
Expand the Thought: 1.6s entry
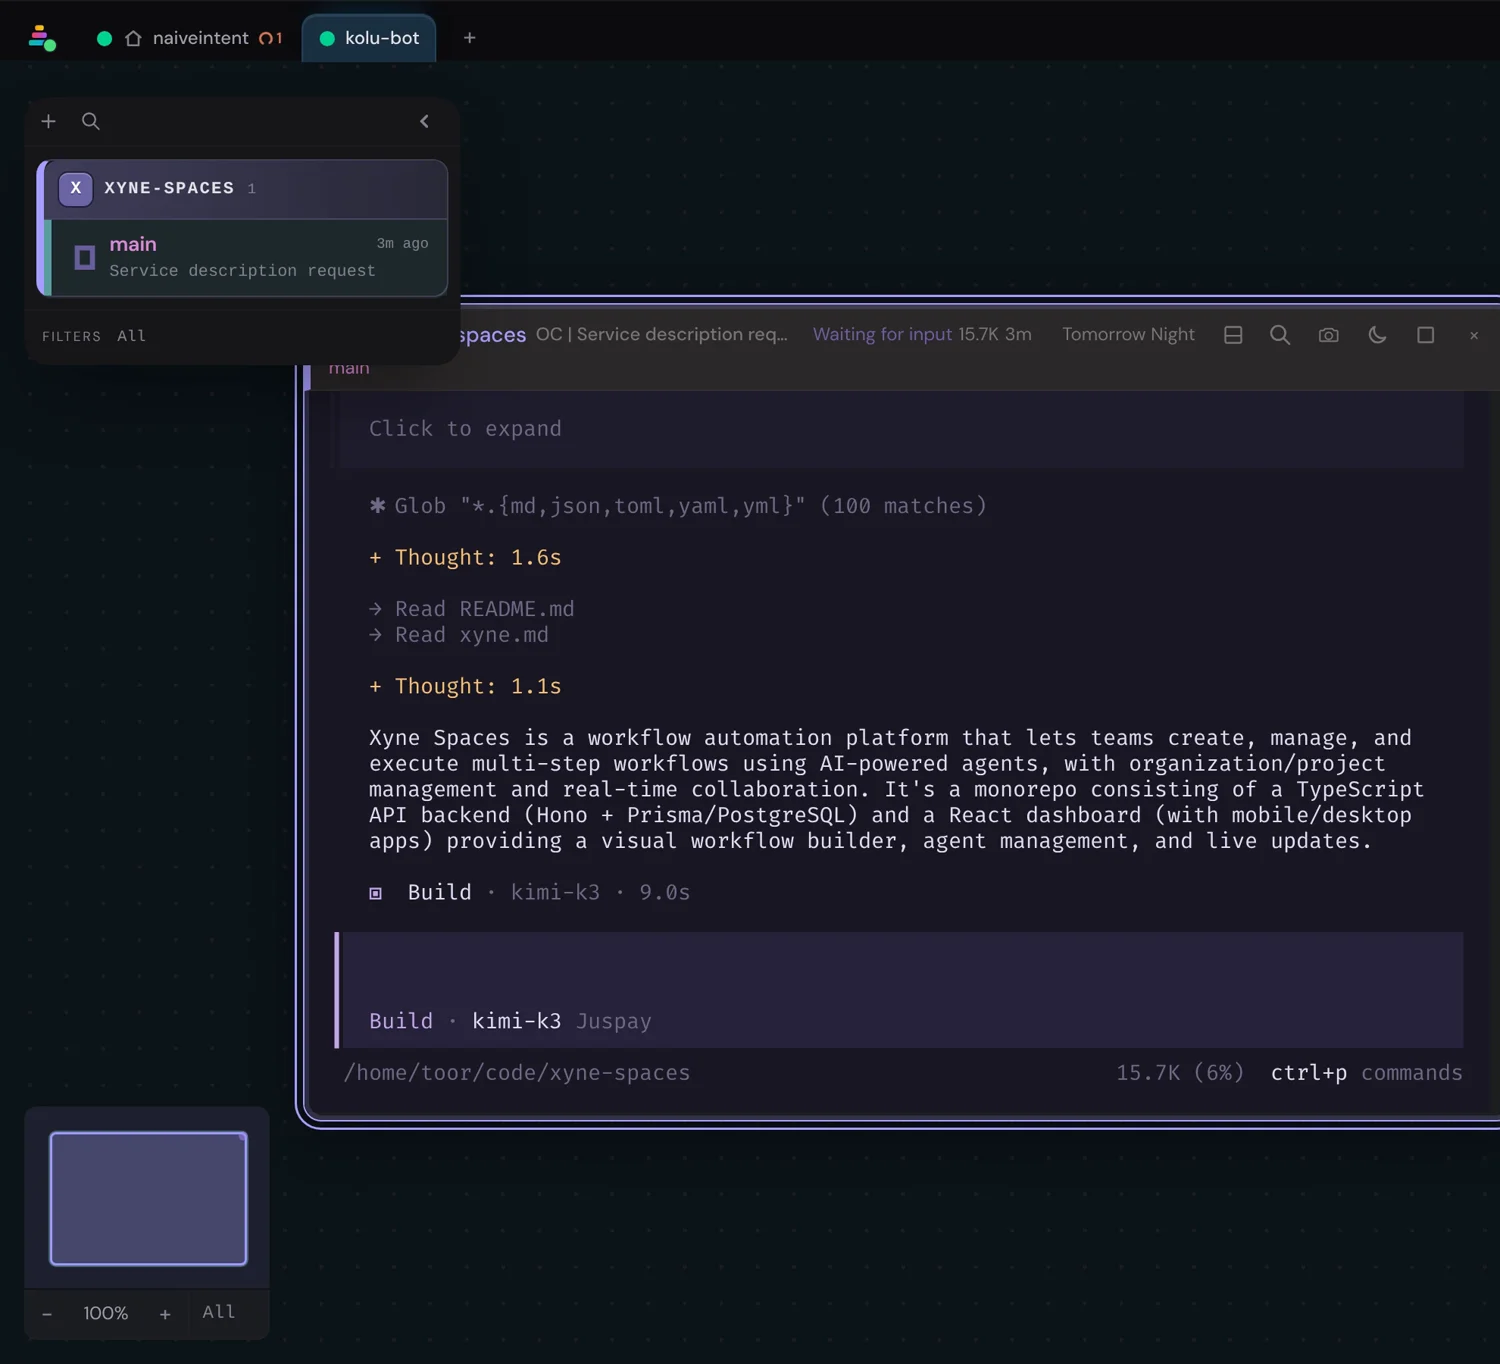click(x=465, y=557)
